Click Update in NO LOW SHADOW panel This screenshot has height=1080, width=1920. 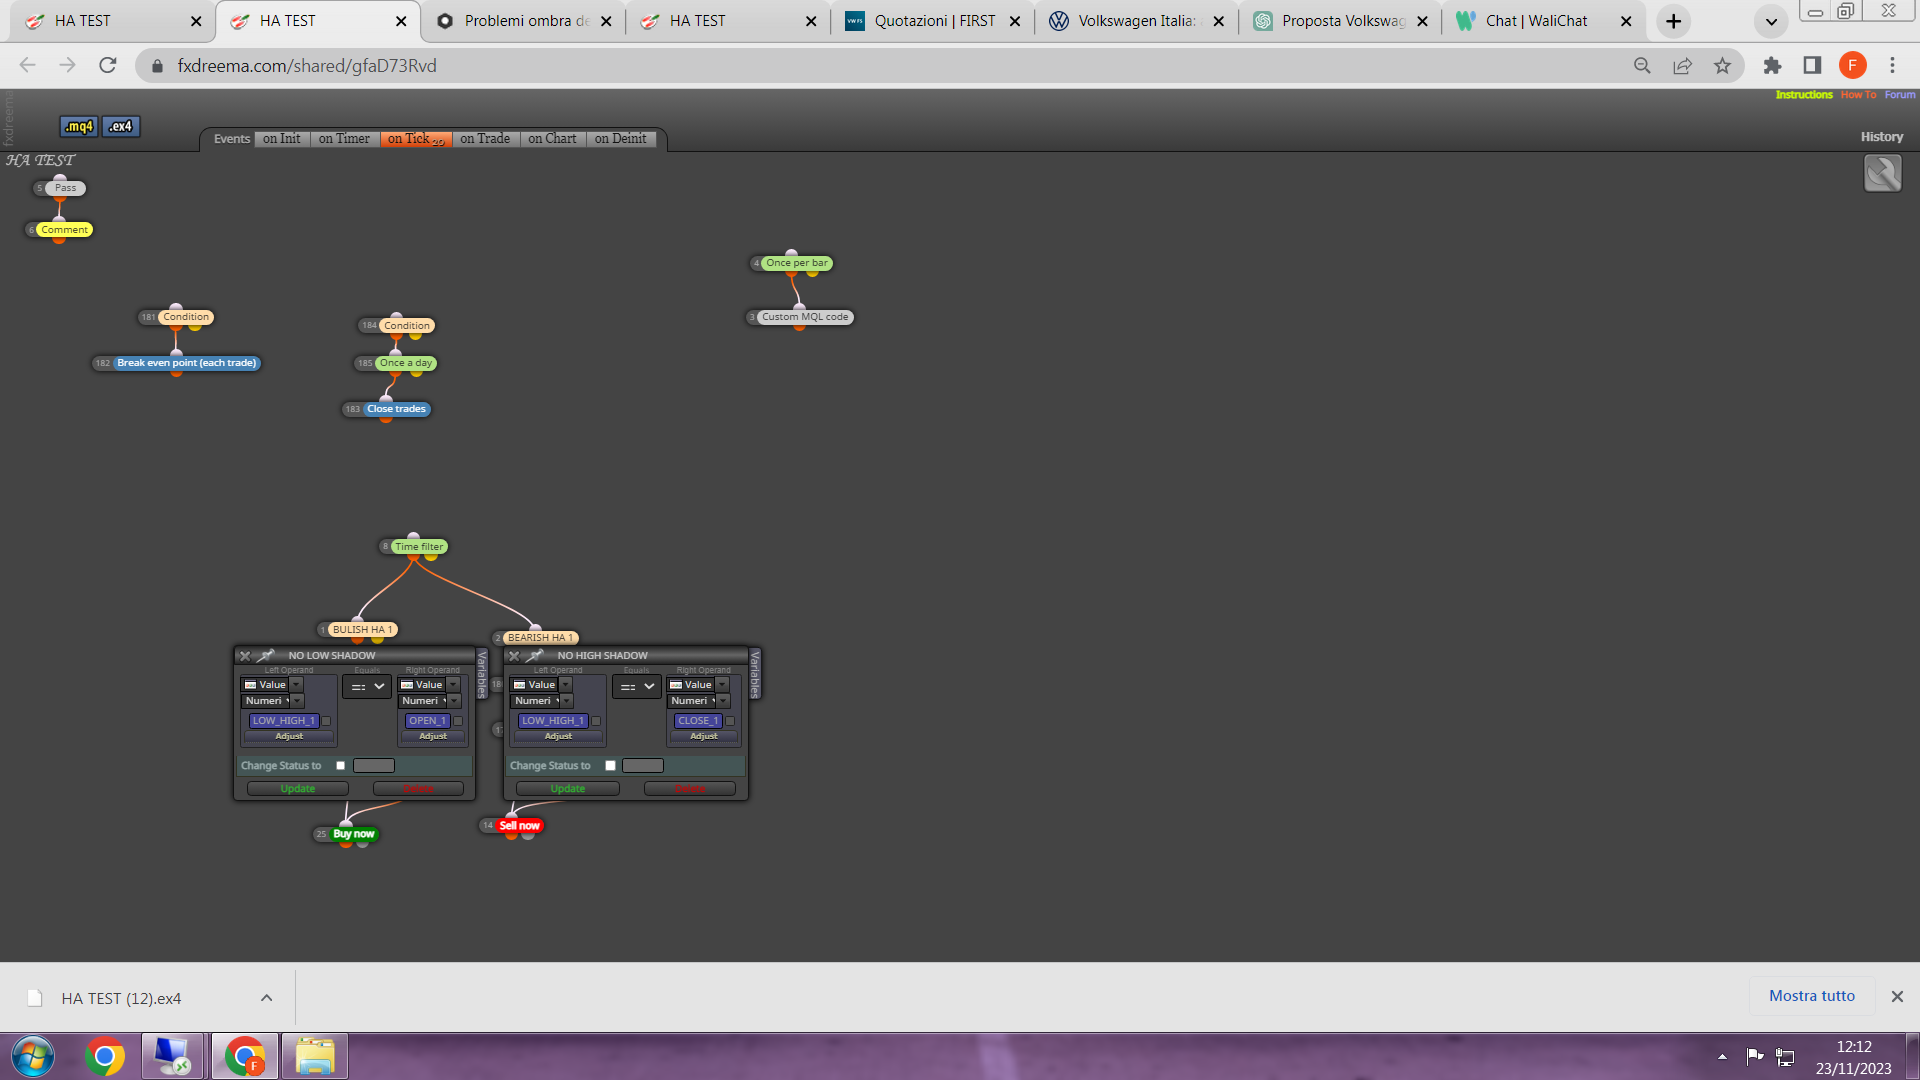pyautogui.click(x=298, y=789)
